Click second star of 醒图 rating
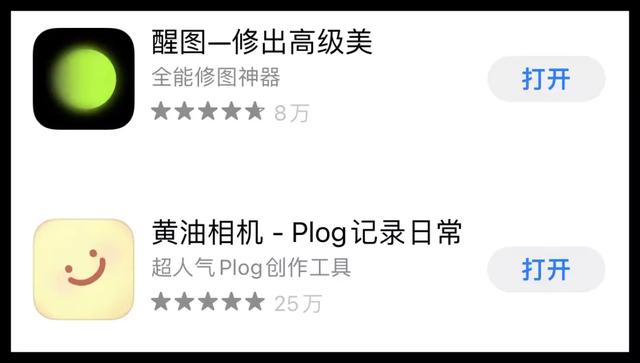The image size is (640, 363). click(184, 111)
